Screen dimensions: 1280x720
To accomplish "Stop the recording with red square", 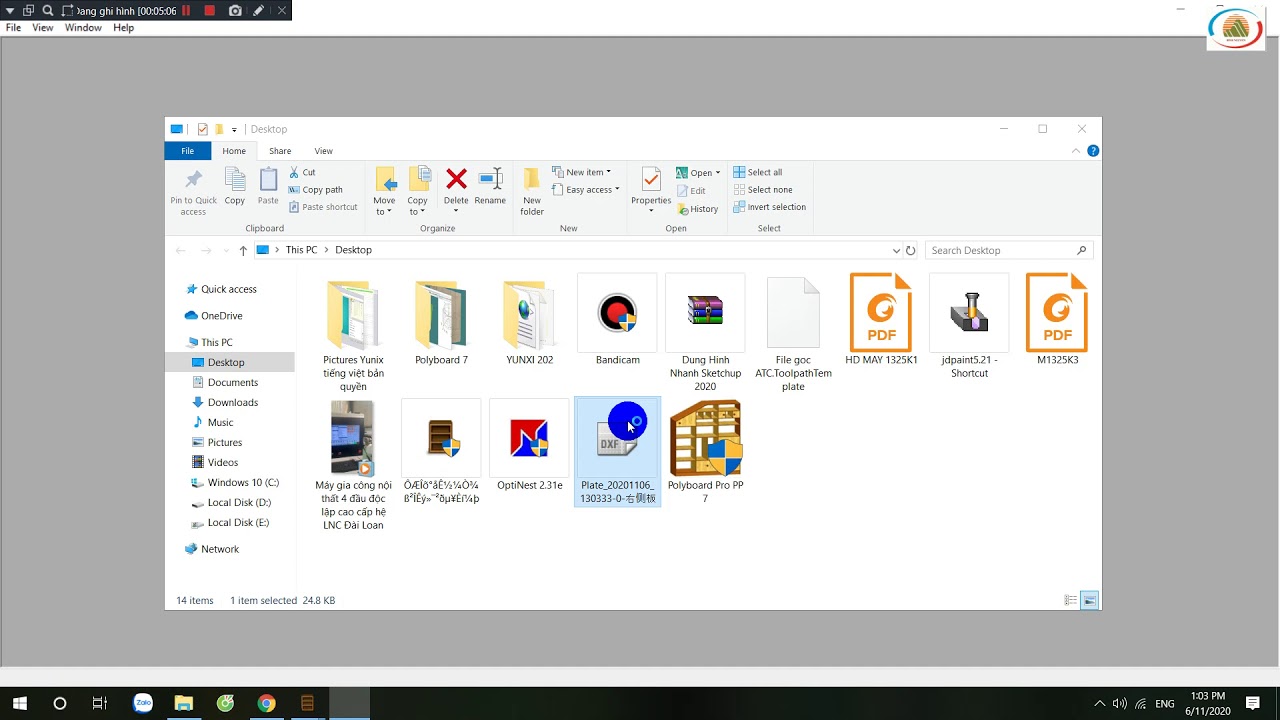I will click(209, 10).
